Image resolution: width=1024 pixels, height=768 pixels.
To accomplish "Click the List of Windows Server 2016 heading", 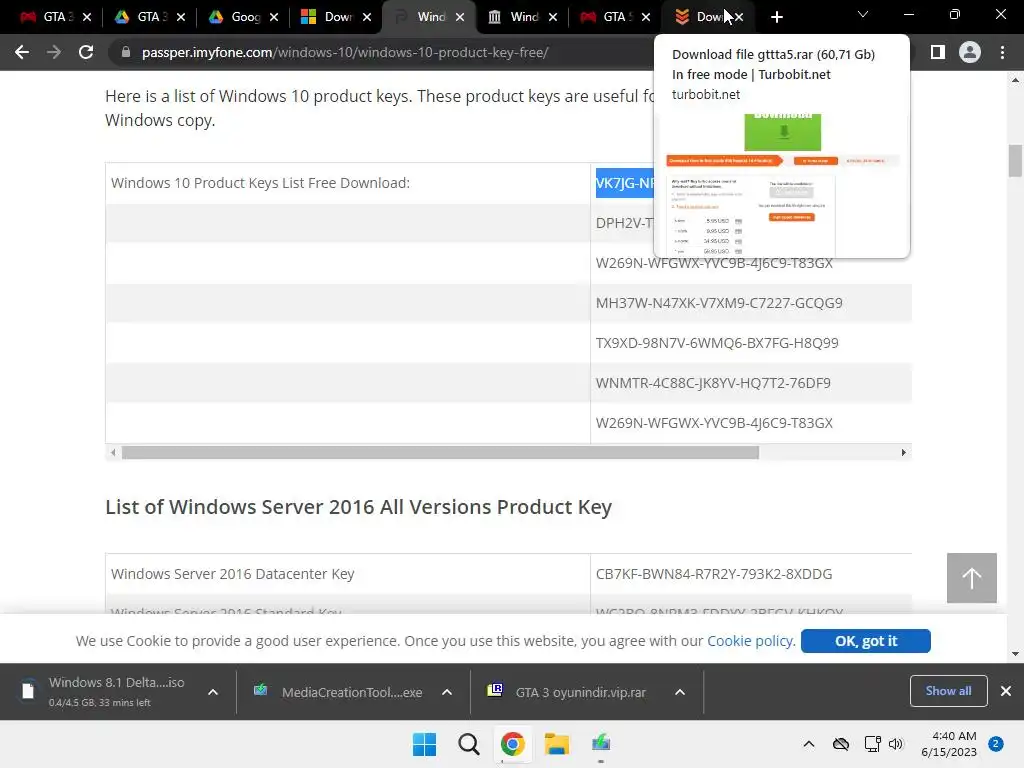I will click(359, 507).
